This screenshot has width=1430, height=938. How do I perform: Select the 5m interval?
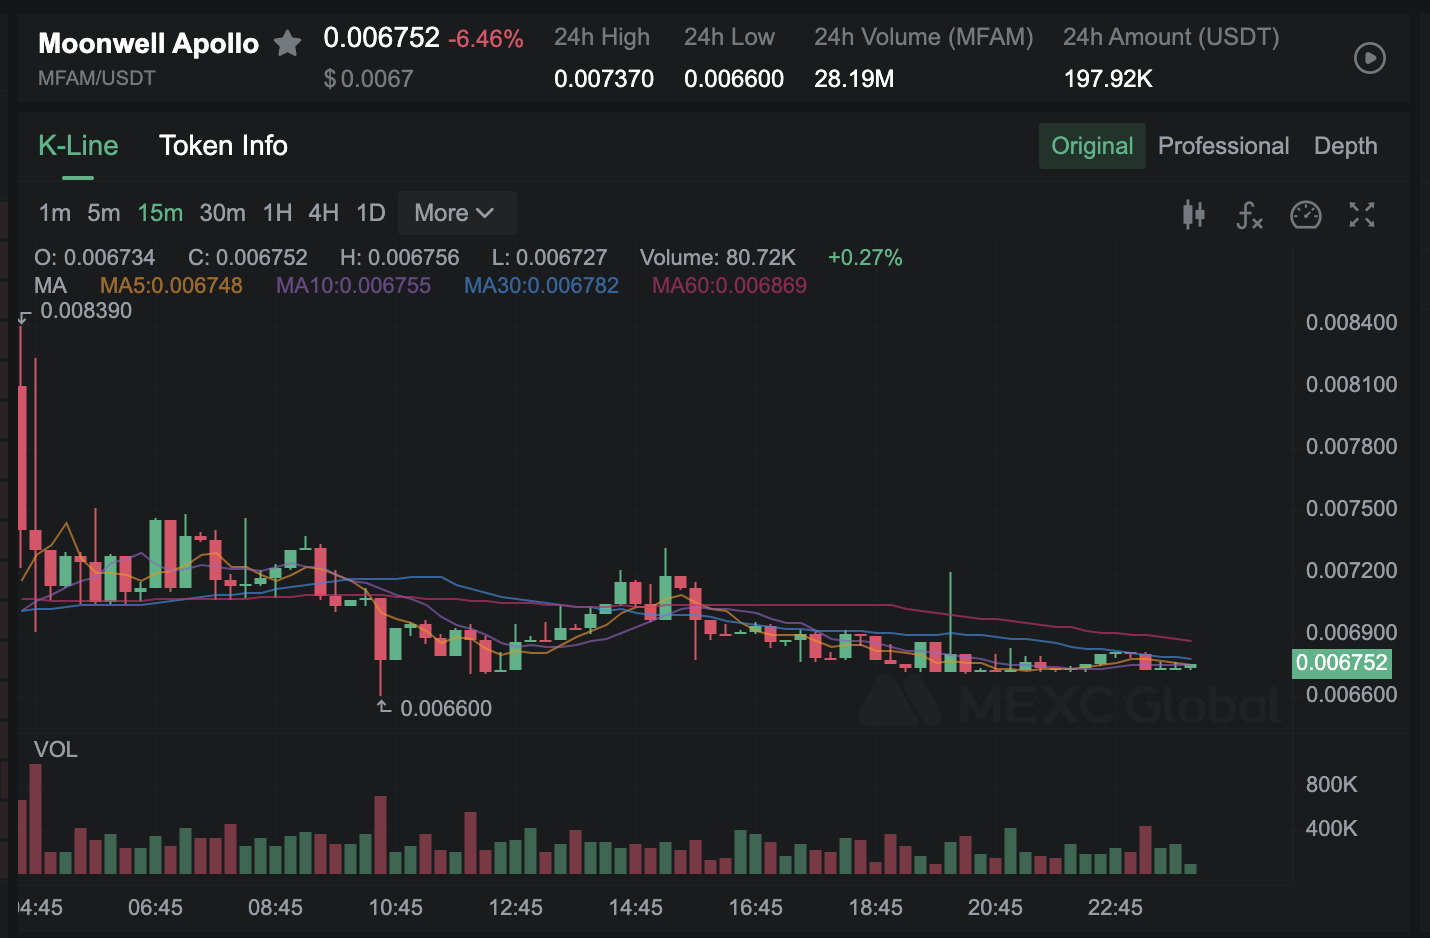point(103,213)
